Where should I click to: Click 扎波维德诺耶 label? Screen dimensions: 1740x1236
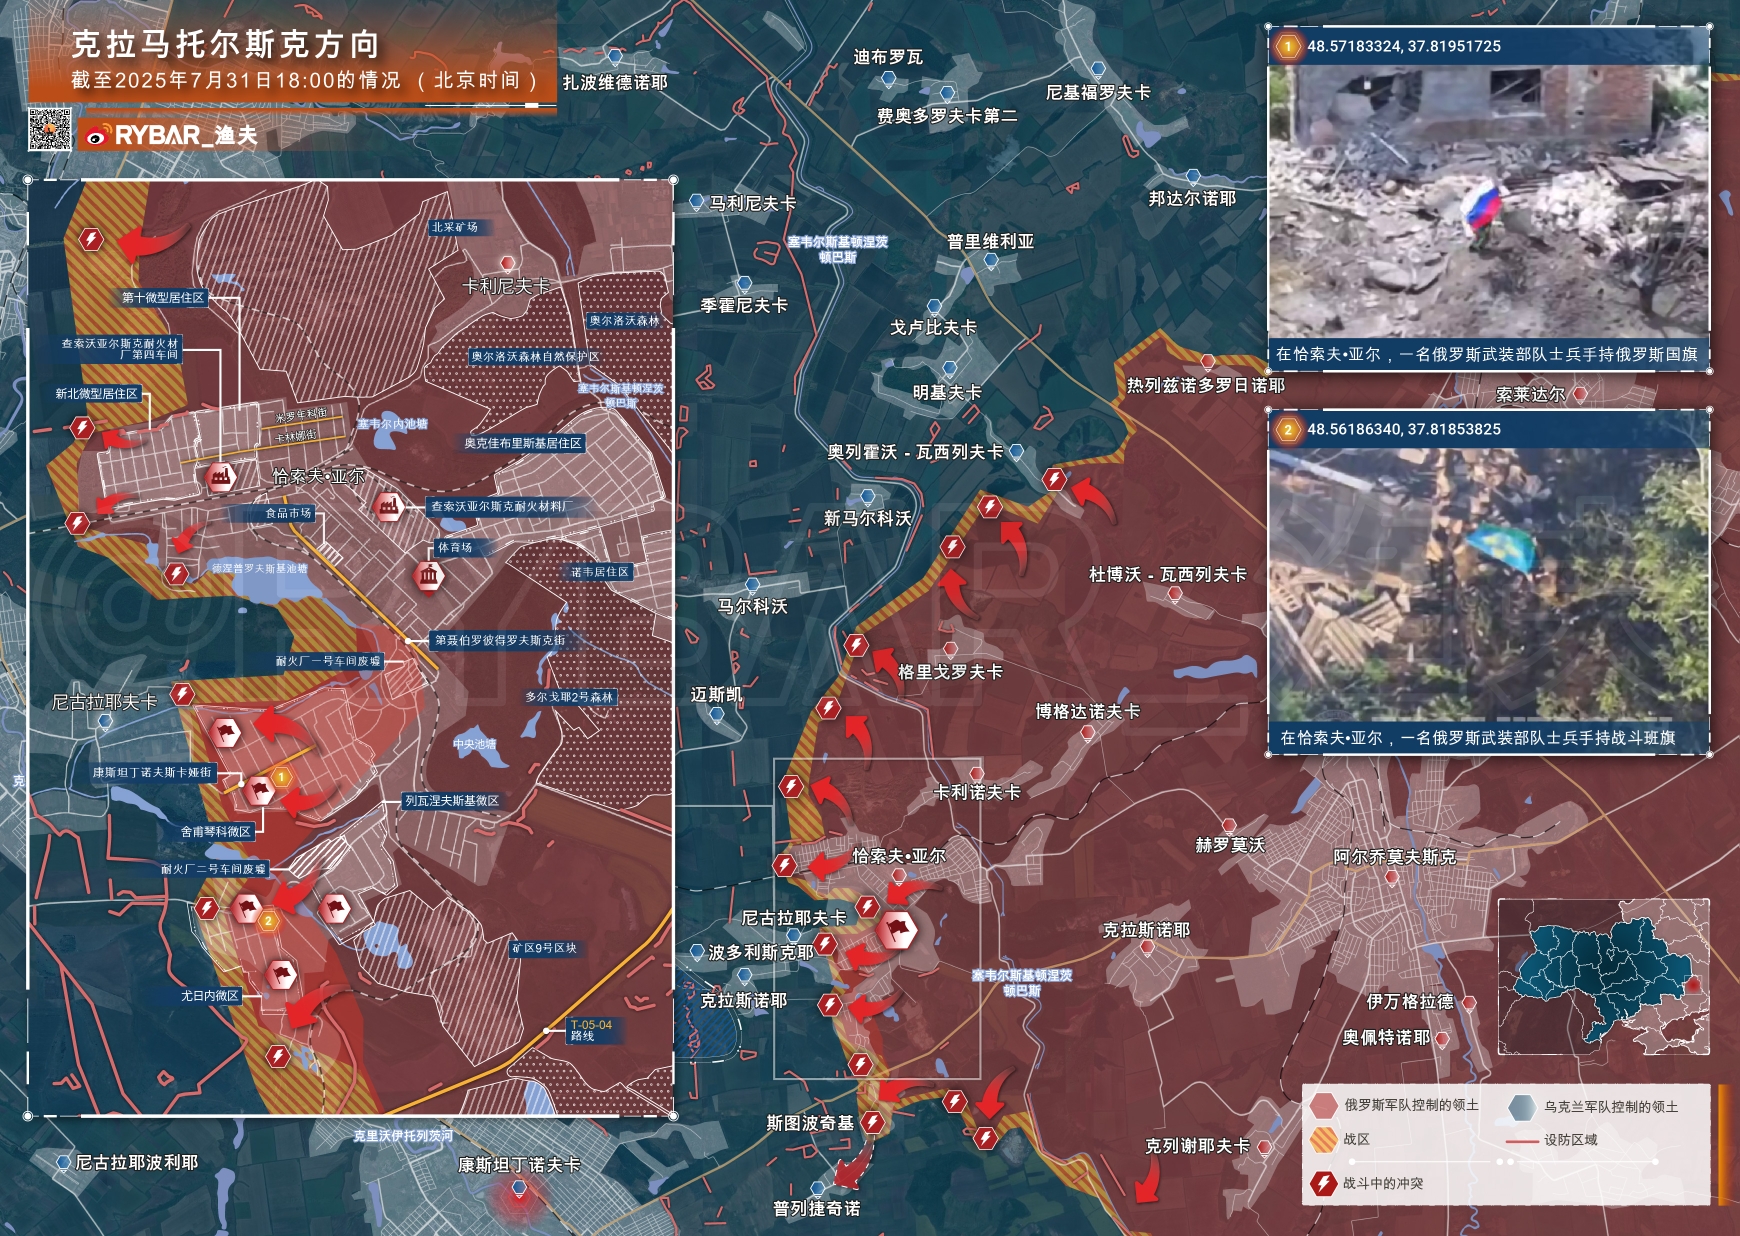tap(615, 82)
